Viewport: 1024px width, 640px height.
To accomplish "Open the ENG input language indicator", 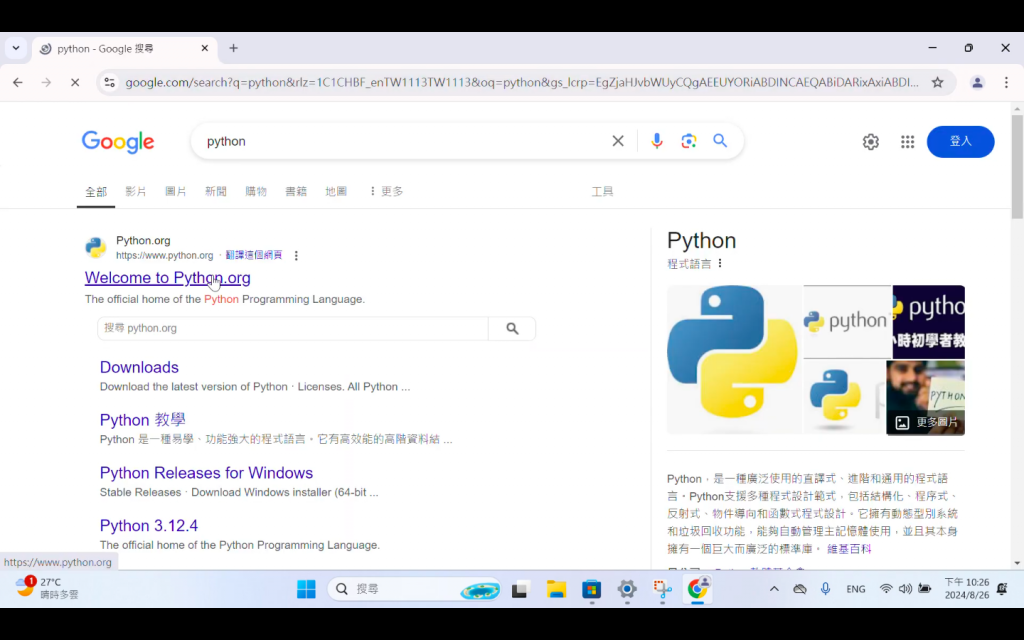I will 856,589.
